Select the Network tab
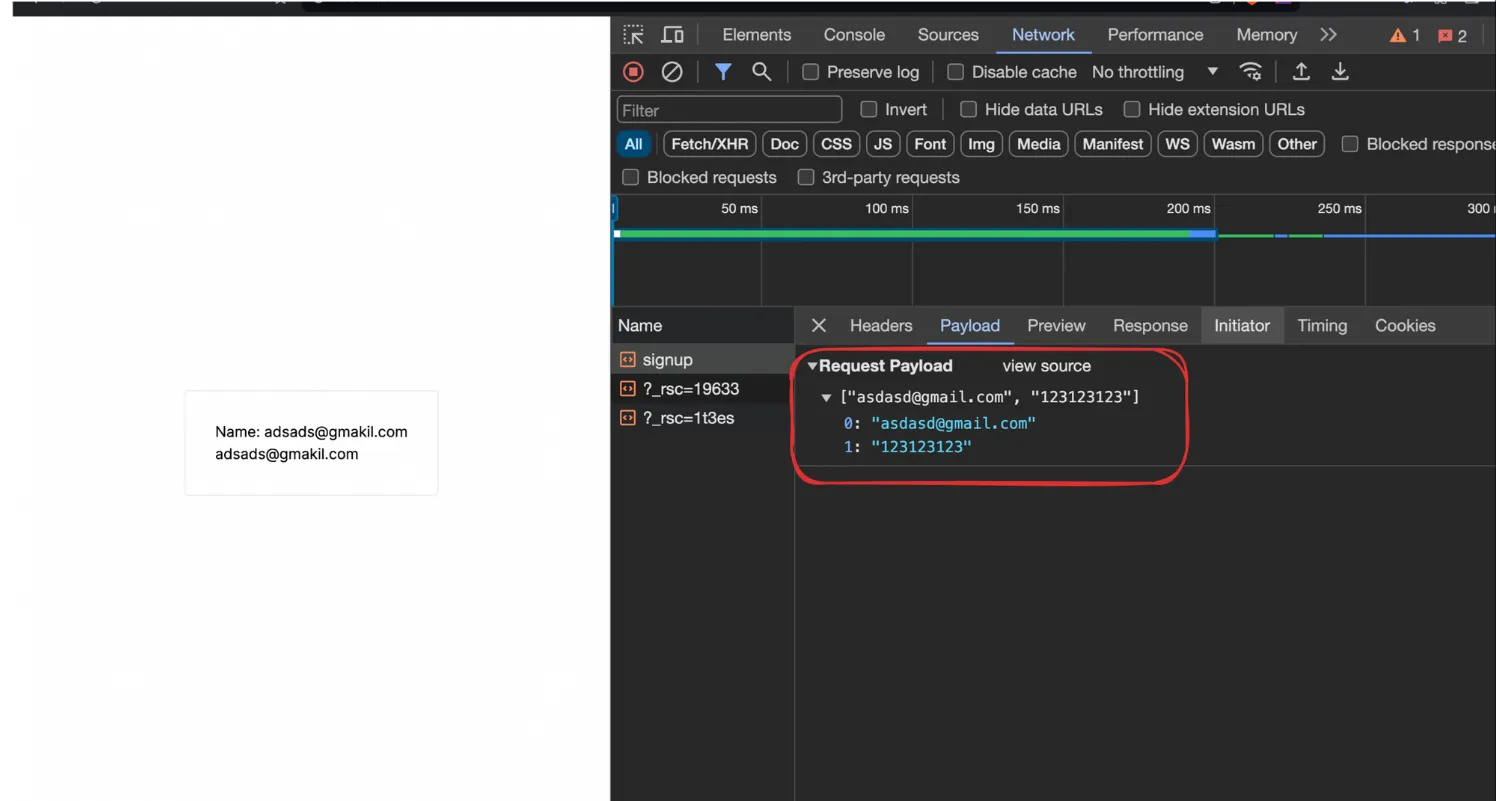The image size is (1496, 801). pyautogui.click(x=1043, y=35)
